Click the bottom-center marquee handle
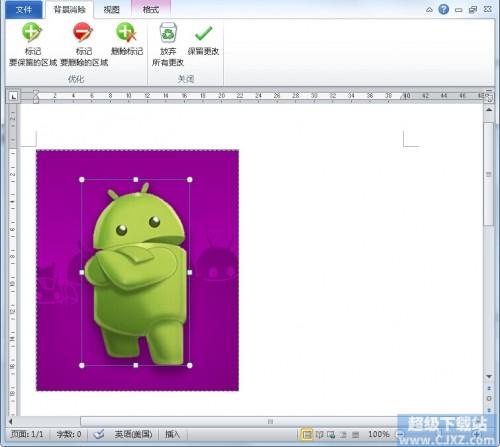Image resolution: width=500 pixels, height=447 pixels. 136,365
